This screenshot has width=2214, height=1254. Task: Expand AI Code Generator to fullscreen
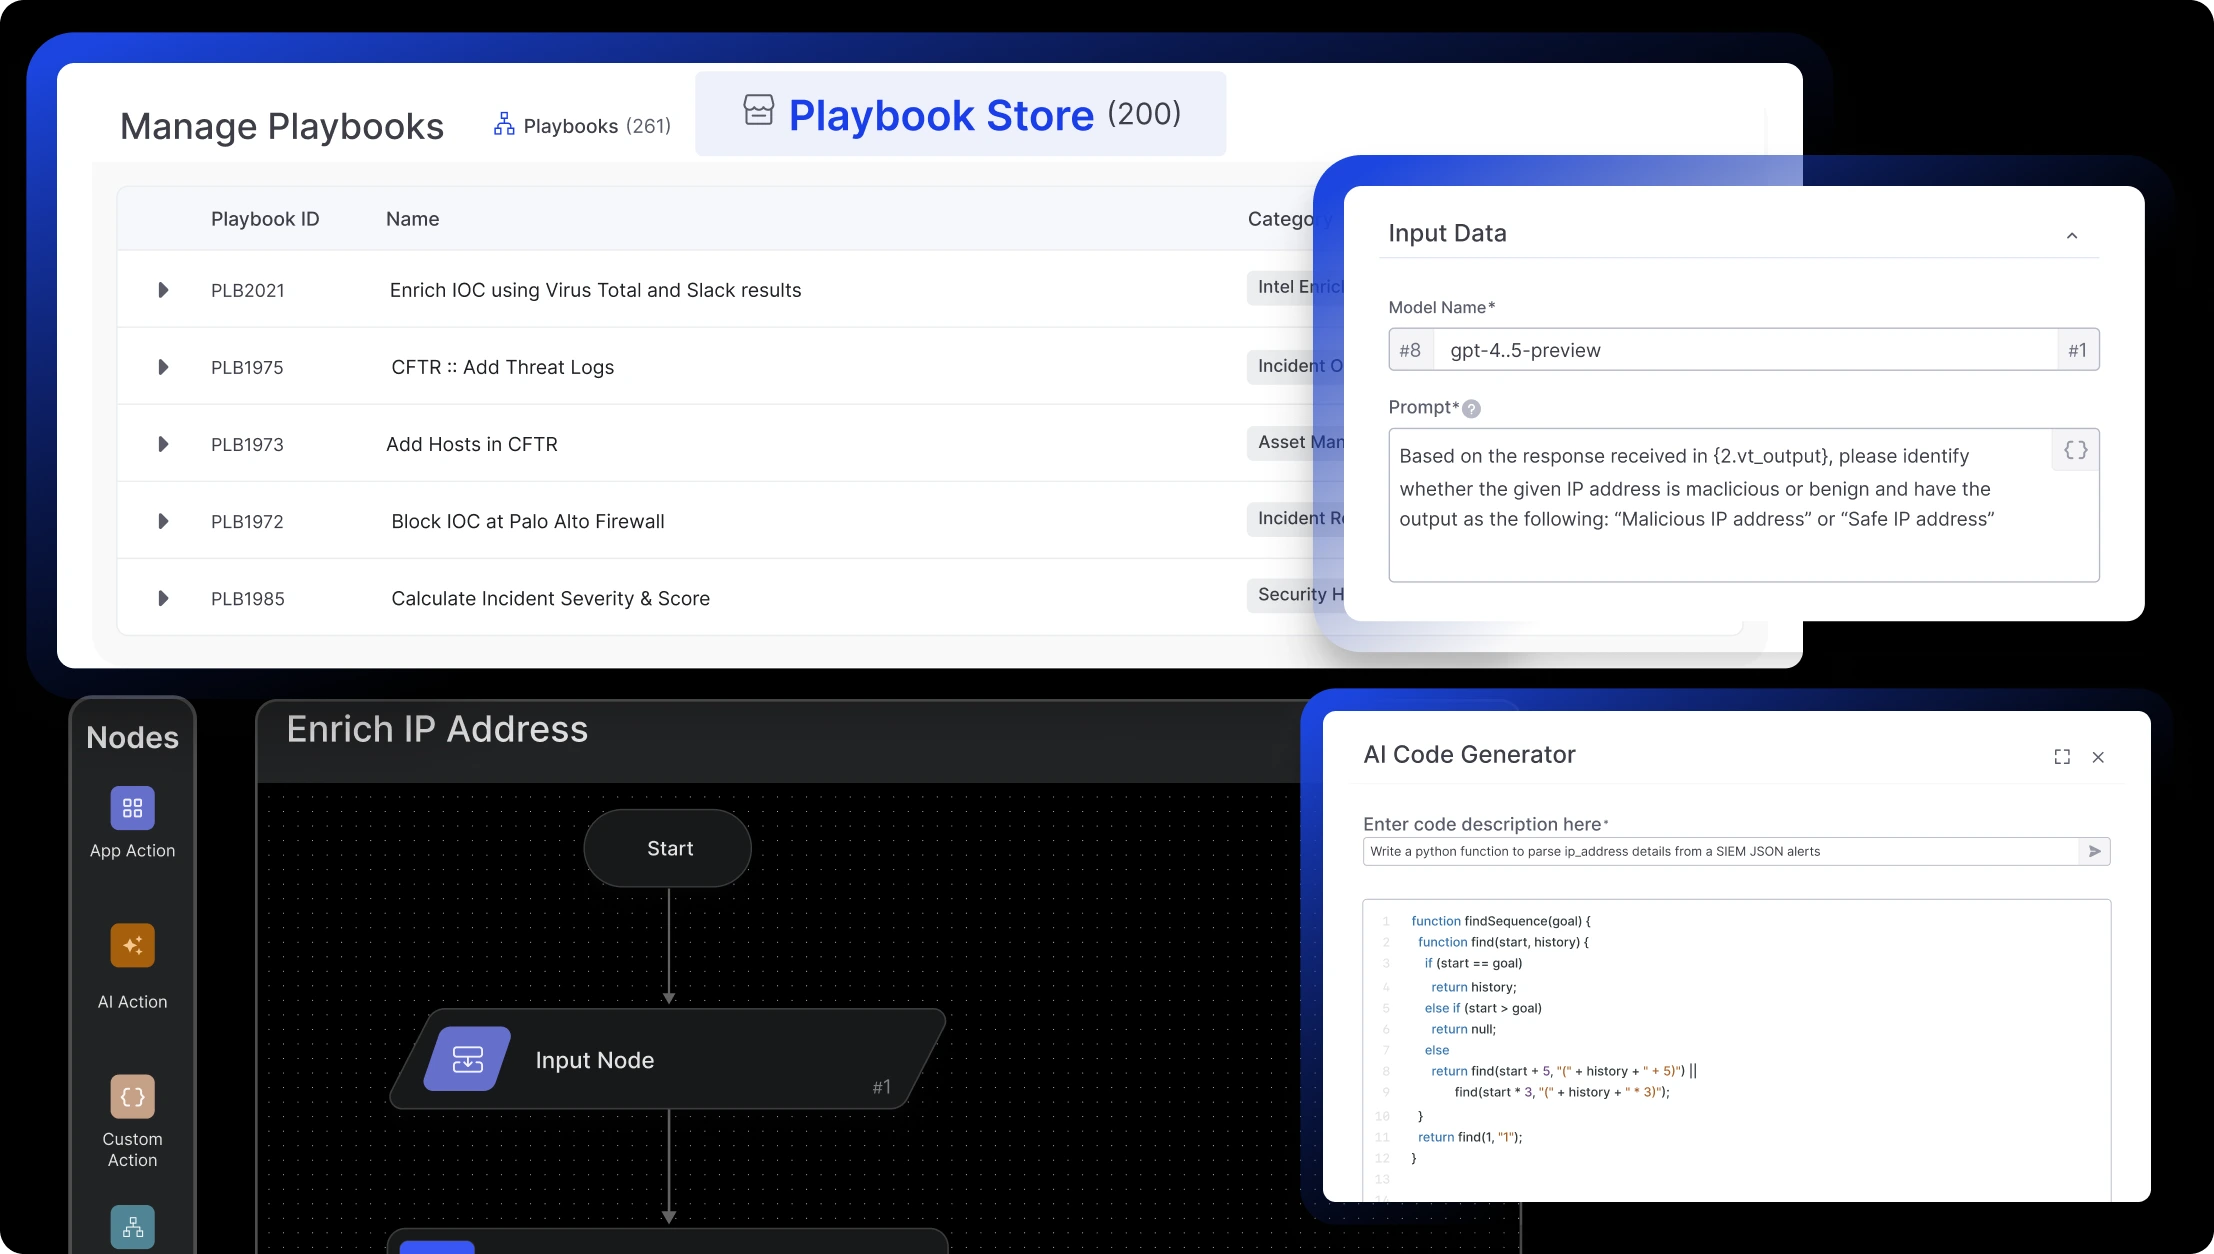point(2062,757)
